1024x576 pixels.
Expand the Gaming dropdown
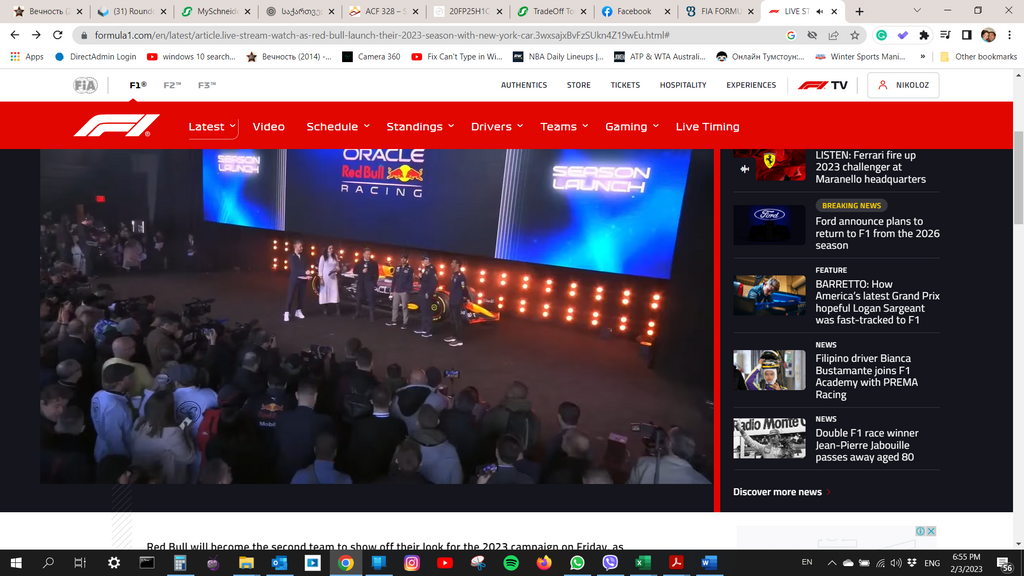pyautogui.click(x=632, y=127)
